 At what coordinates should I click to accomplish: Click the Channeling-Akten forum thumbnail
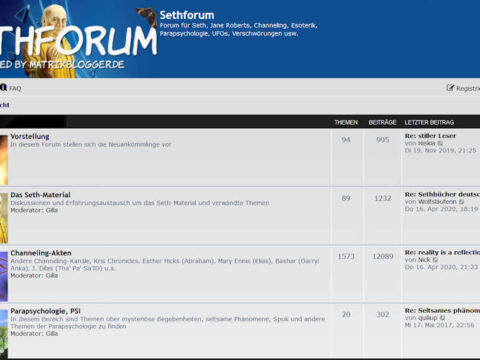[x=4, y=276]
